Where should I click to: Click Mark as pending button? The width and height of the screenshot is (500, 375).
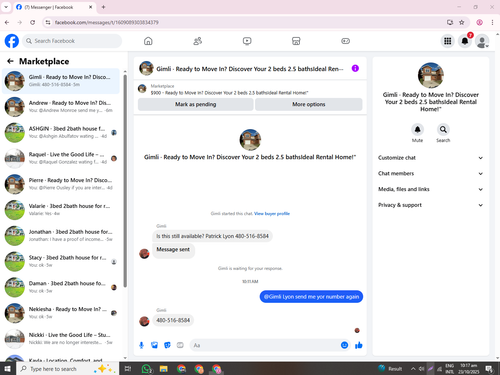coord(196,104)
